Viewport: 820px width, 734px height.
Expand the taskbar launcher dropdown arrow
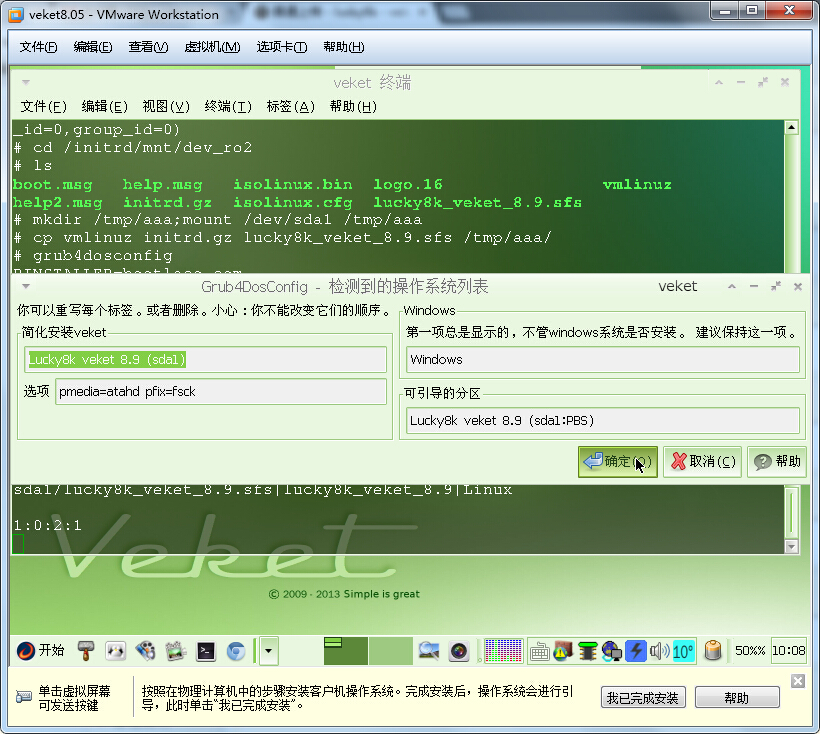click(269, 651)
